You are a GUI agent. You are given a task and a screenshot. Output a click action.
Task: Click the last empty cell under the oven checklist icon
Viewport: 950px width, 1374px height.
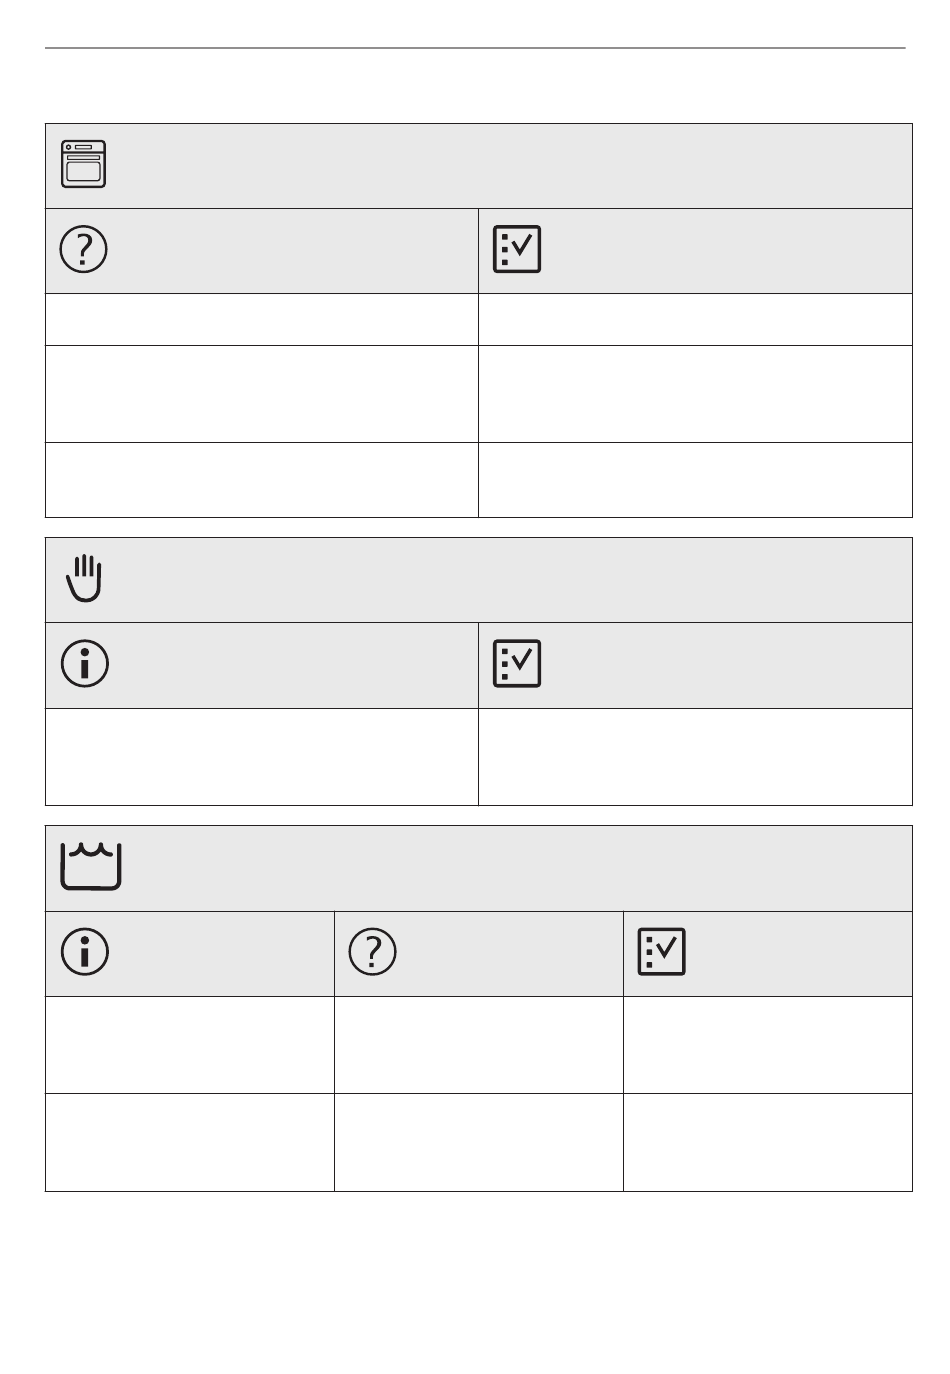tap(695, 480)
